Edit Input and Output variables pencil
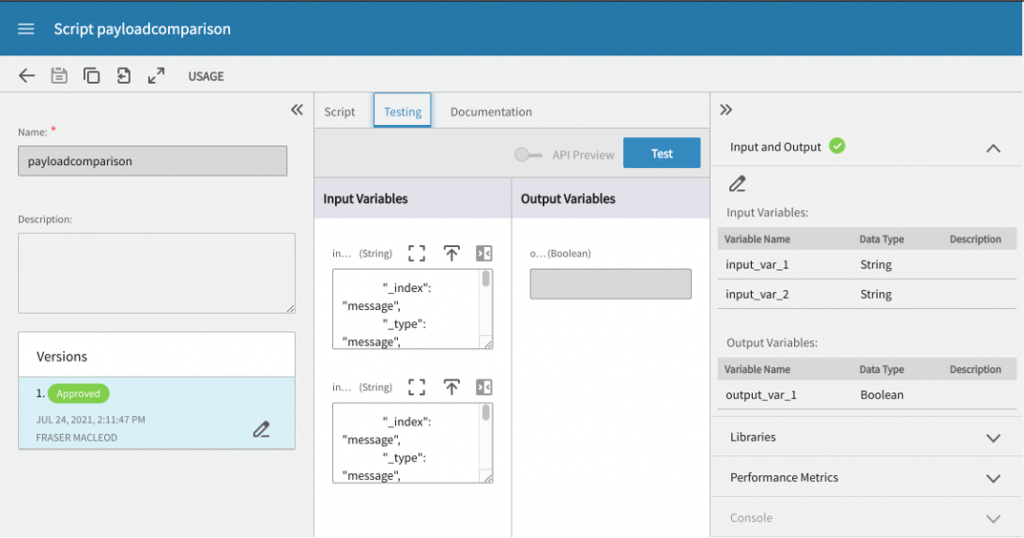Screen dimensions: 1024x538 pos(737,184)
